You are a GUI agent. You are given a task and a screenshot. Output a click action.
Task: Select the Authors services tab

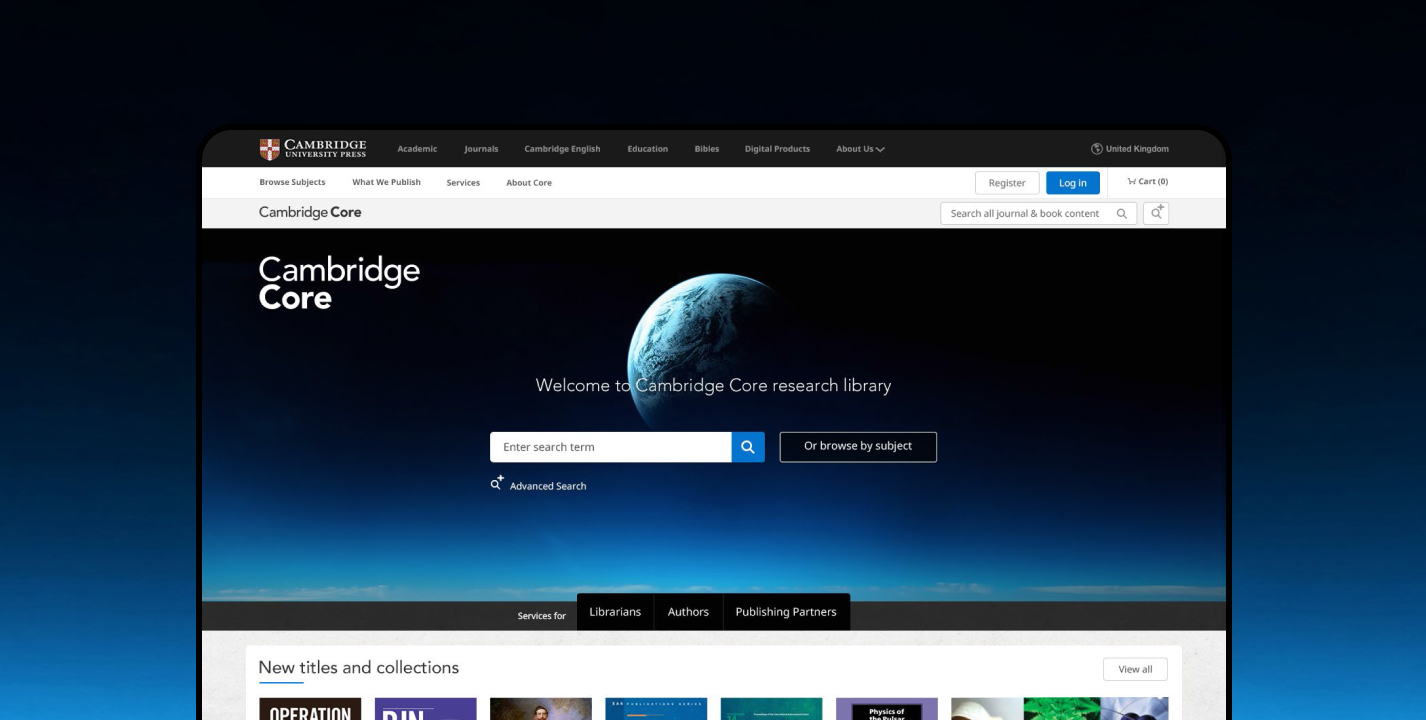tap(688, 612)
